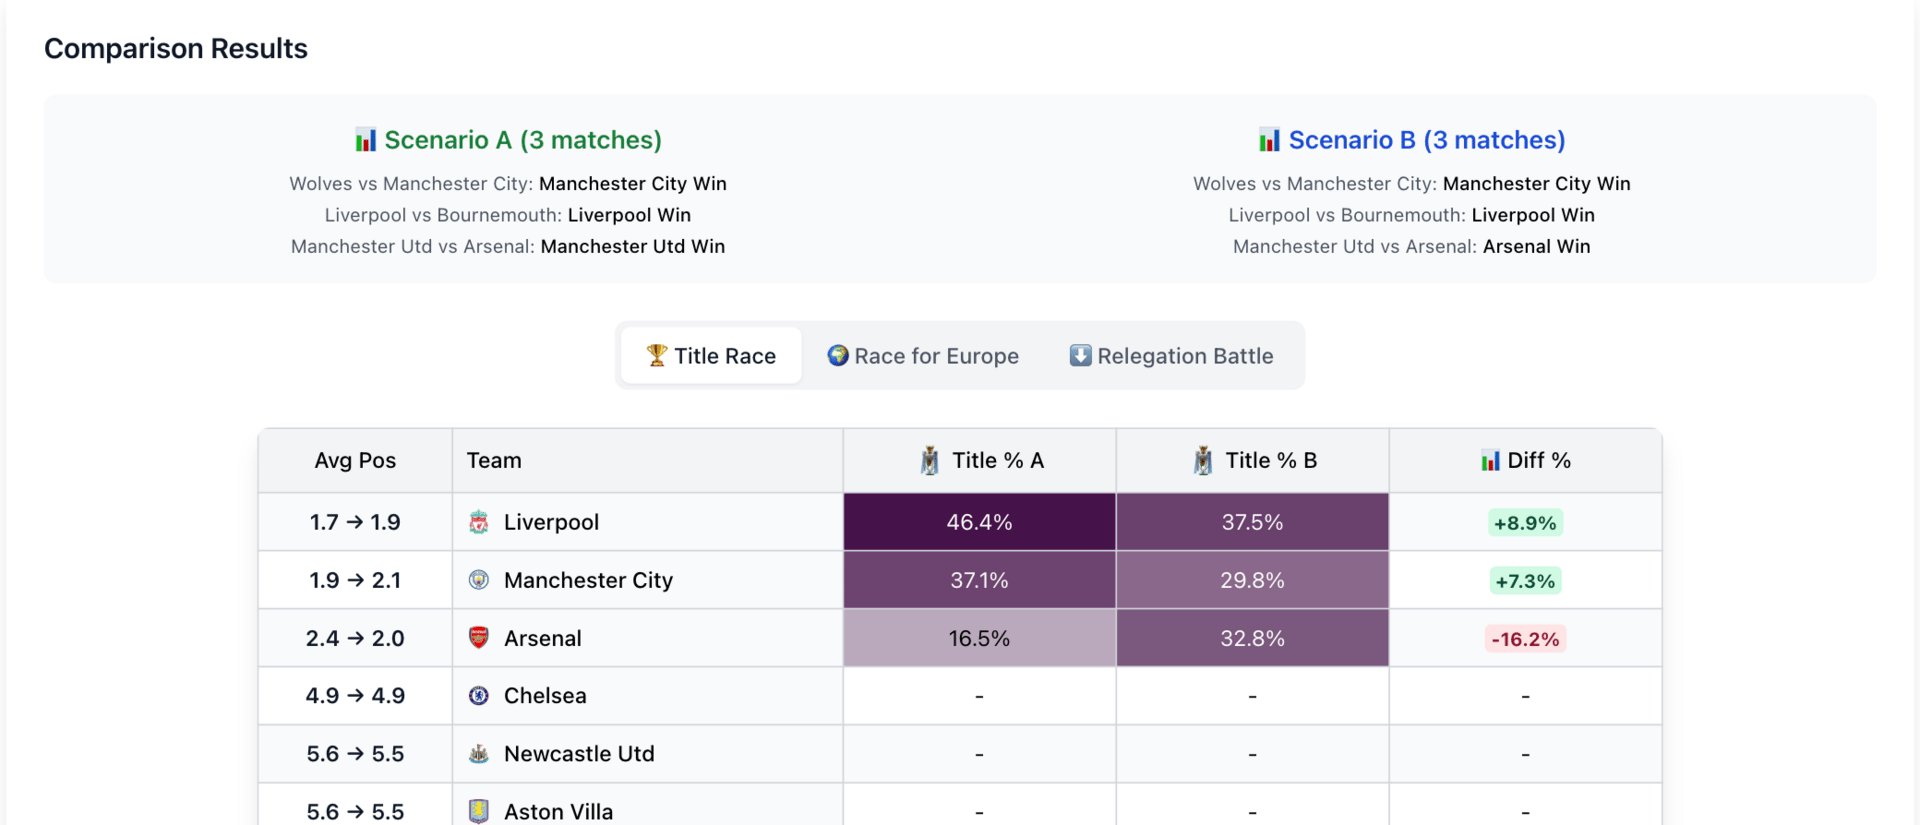Click the Newcastle Utd club crest icon
The image size is (1920, 825).
(479, 754)
